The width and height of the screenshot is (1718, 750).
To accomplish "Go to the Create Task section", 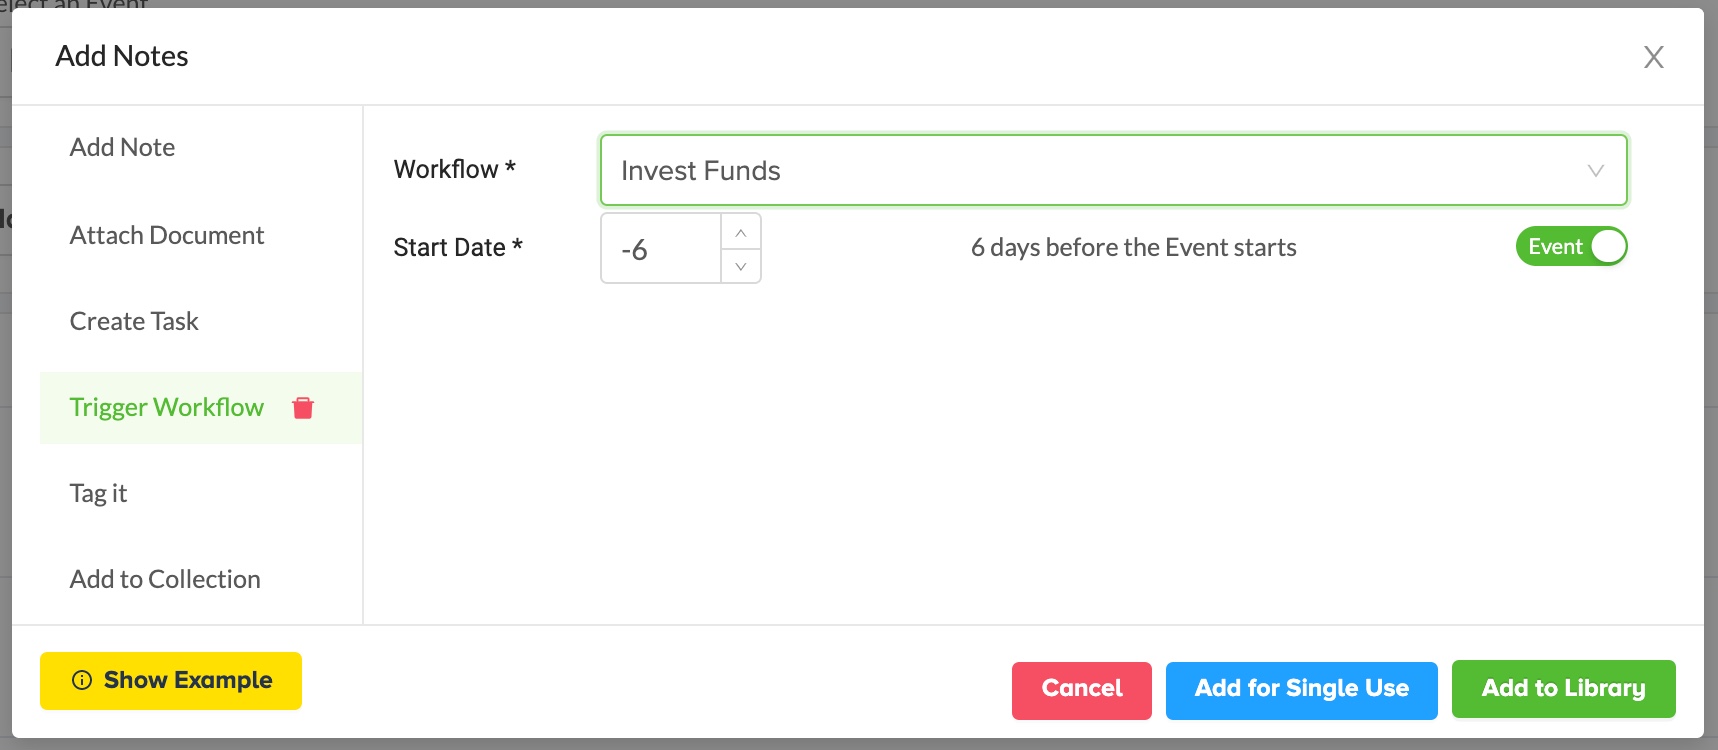I will [134, 322].
